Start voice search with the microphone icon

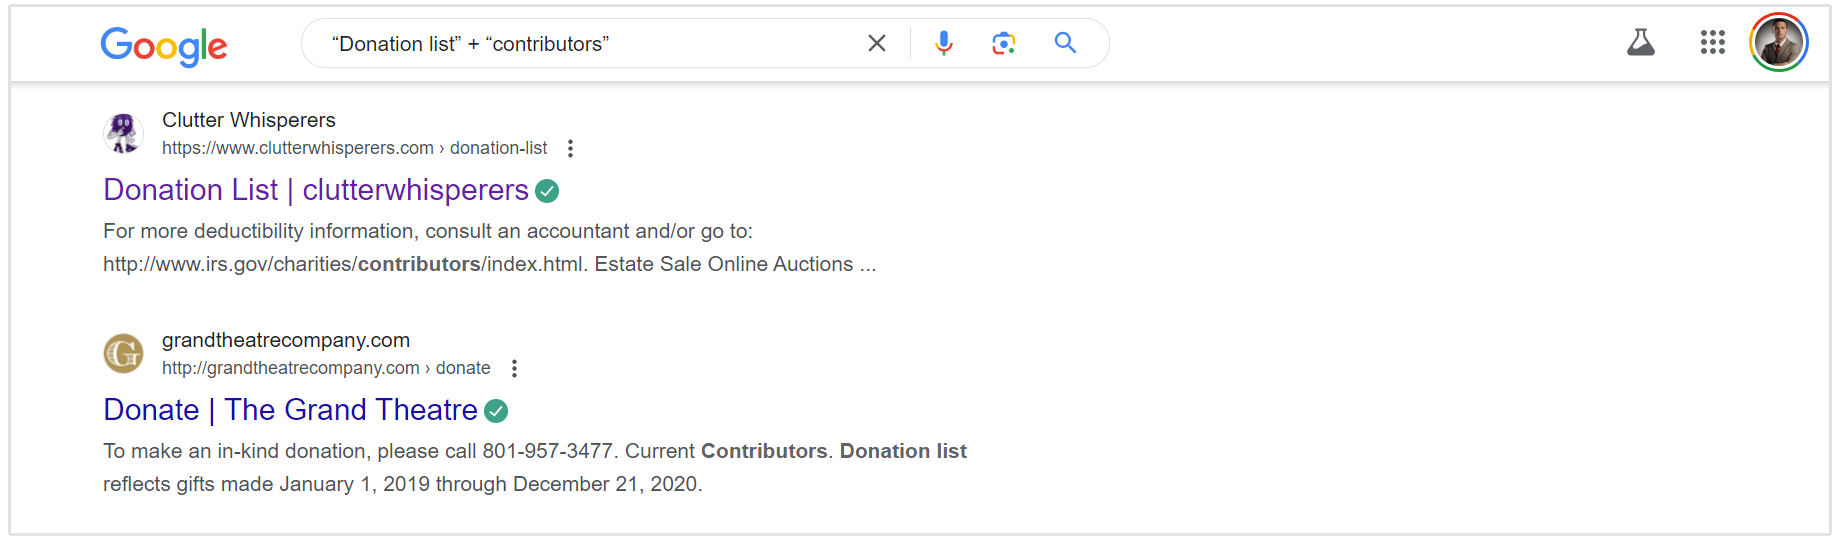[944, 43]
